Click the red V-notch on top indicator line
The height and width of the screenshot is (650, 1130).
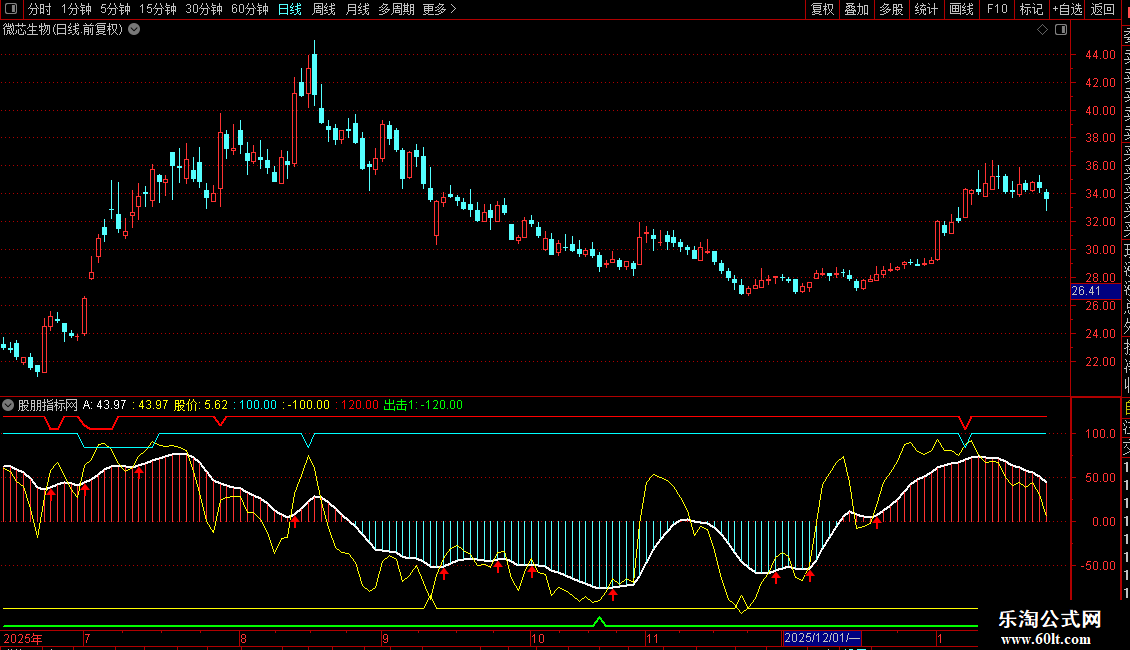point(965,422)
